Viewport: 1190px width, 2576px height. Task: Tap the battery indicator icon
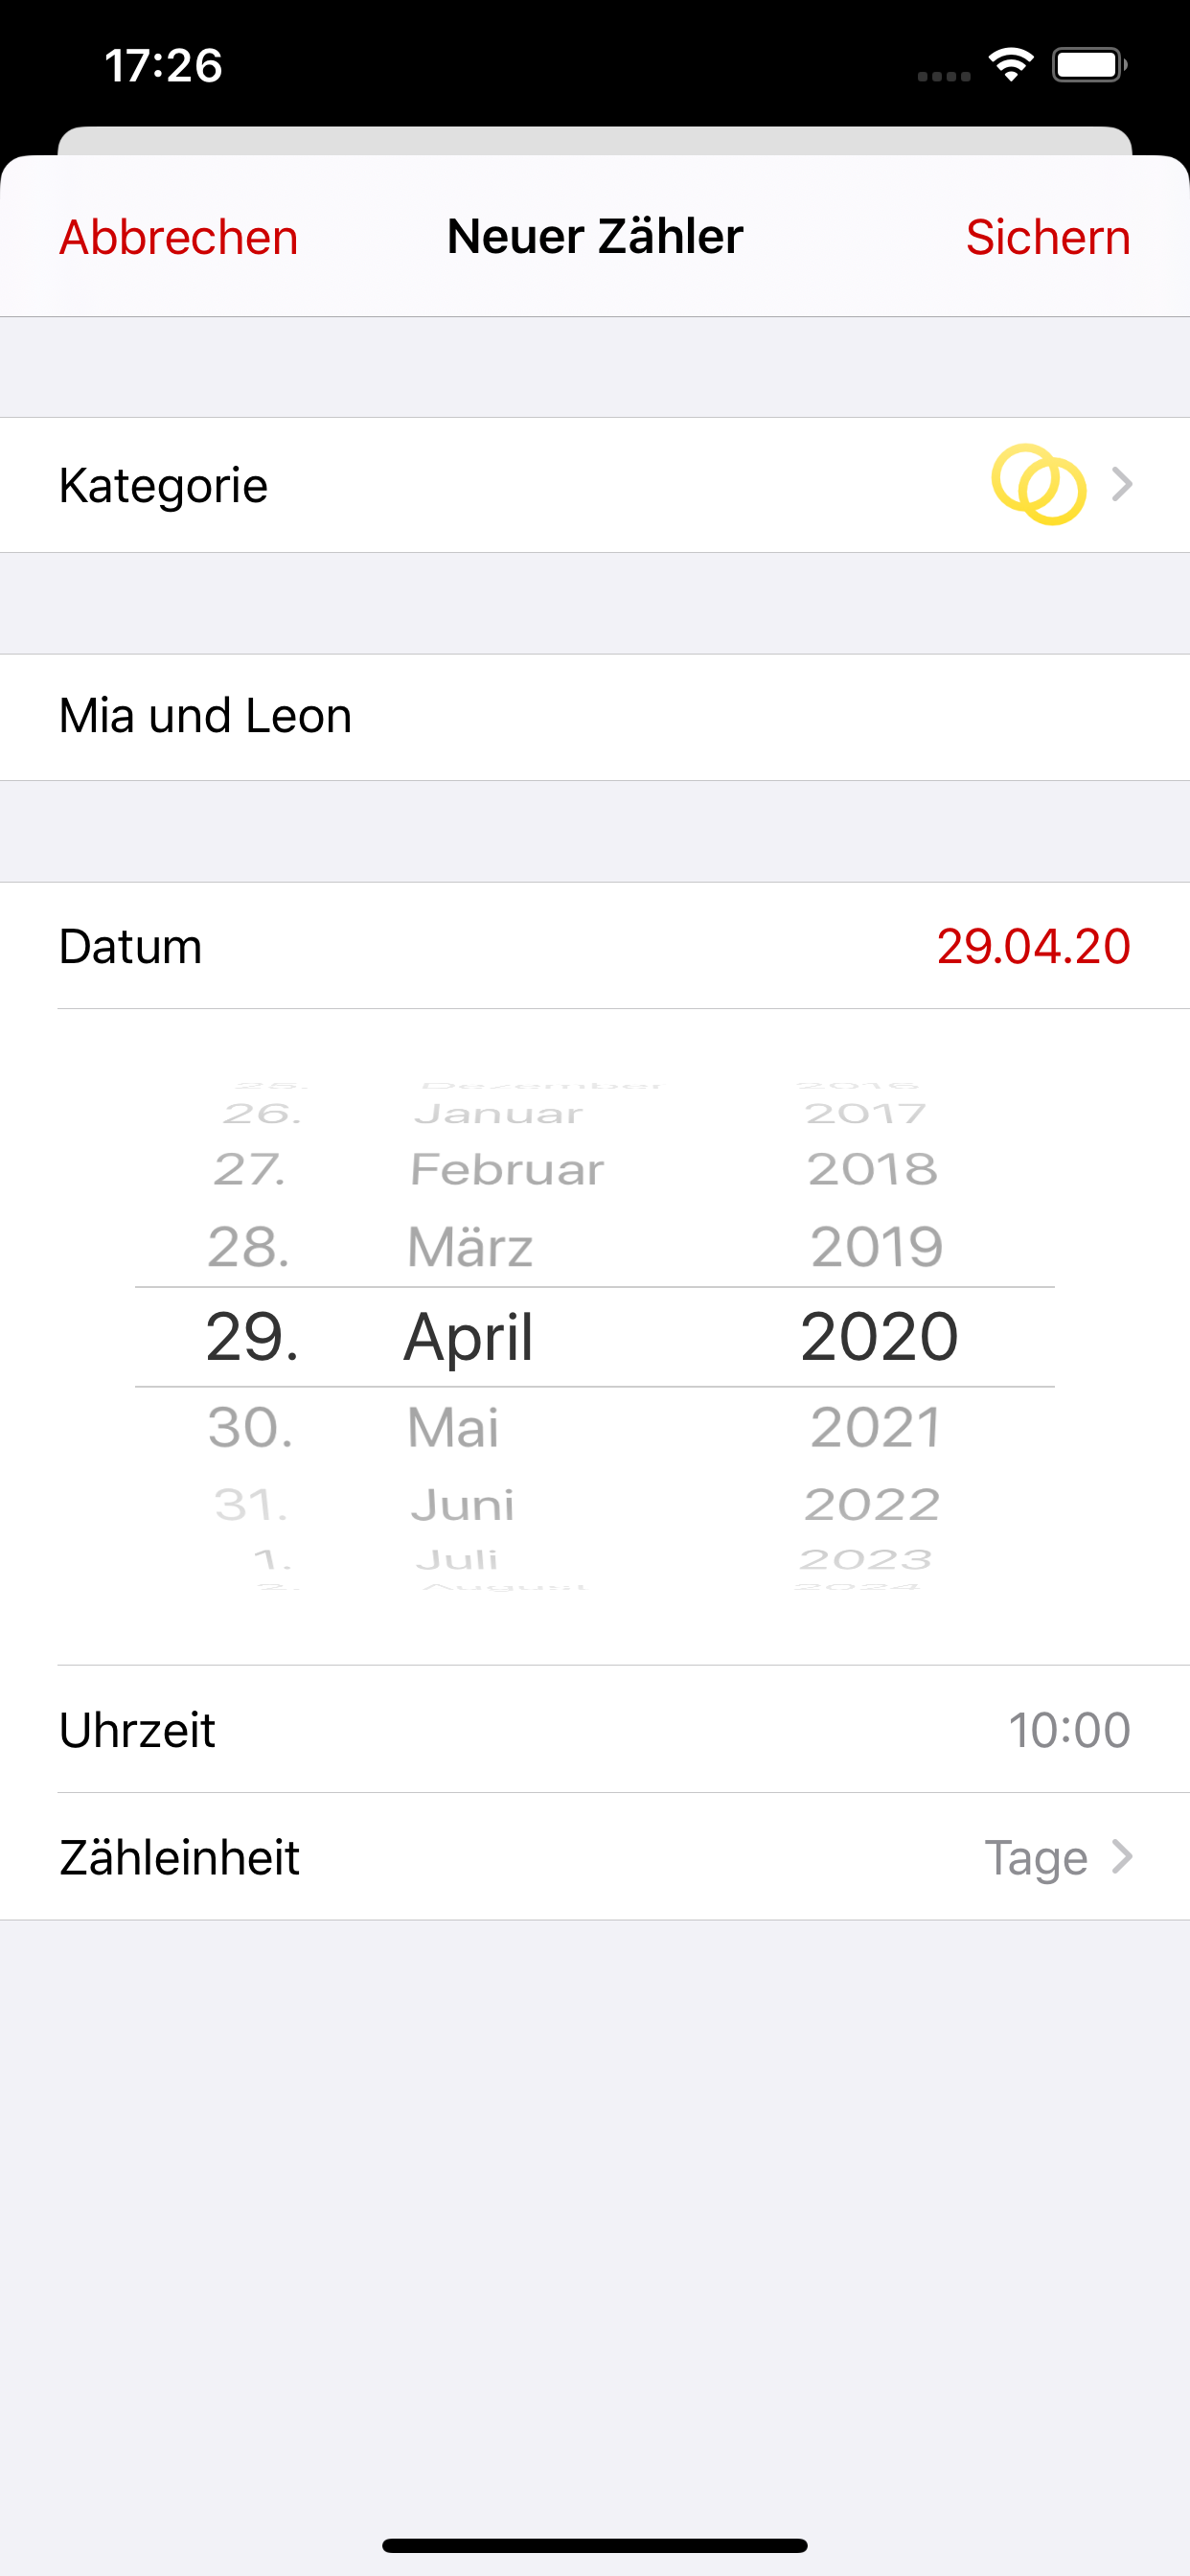click(1088, 65)
